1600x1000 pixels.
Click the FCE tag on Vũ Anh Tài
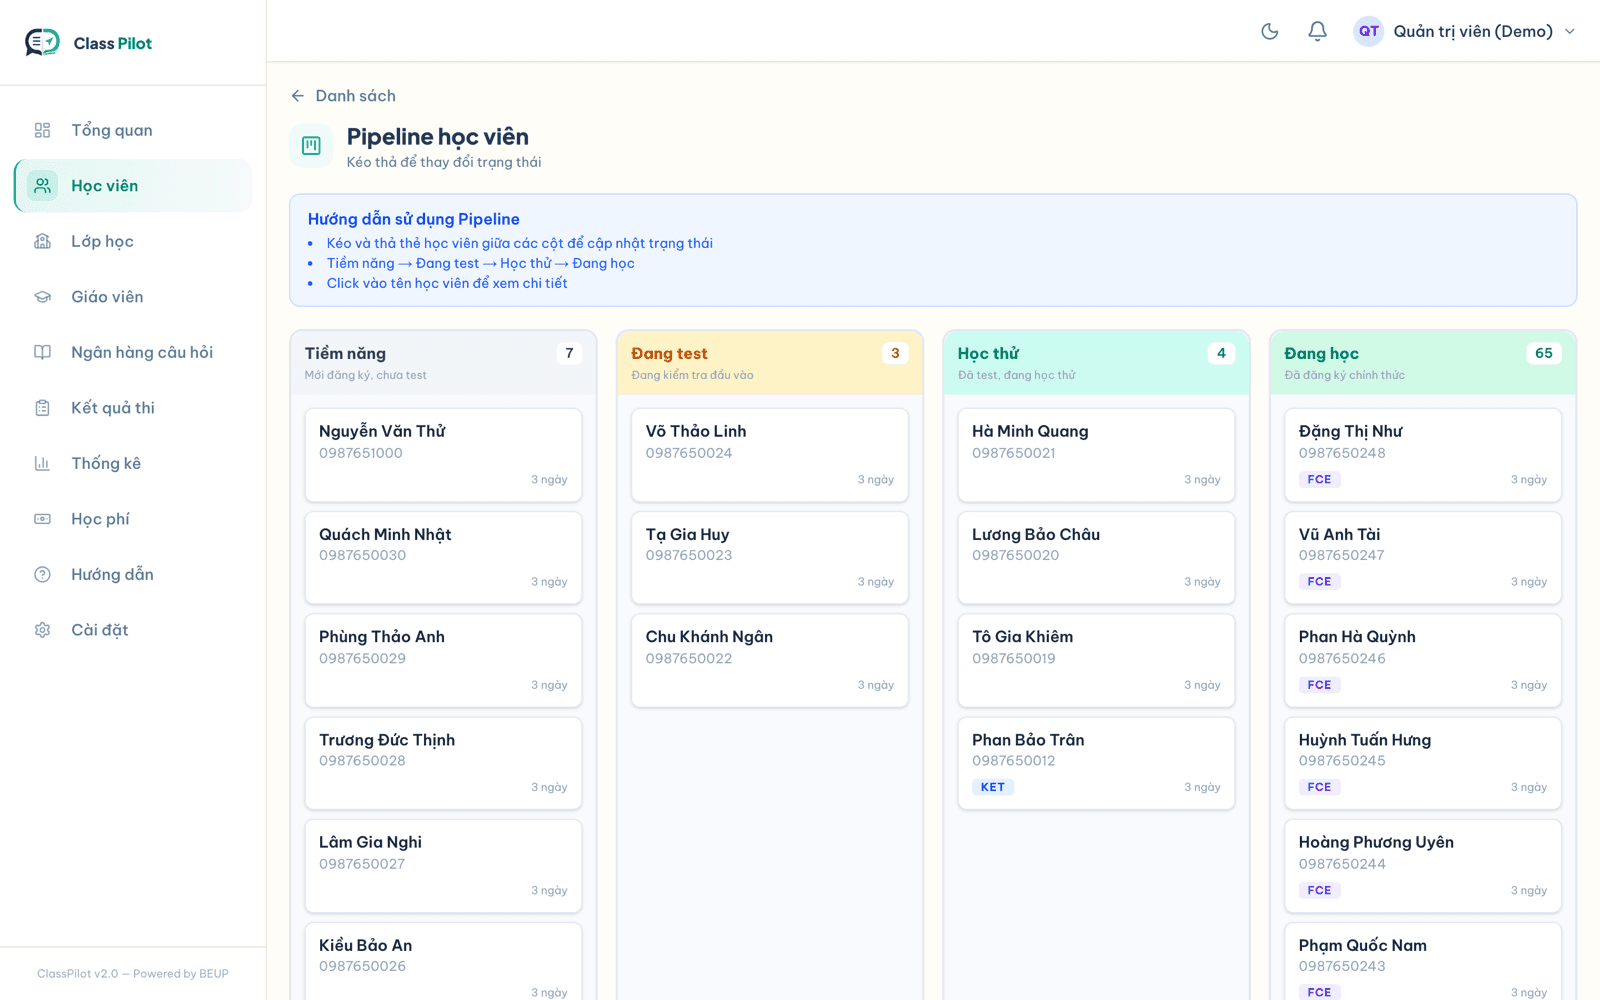[1319, 581]
